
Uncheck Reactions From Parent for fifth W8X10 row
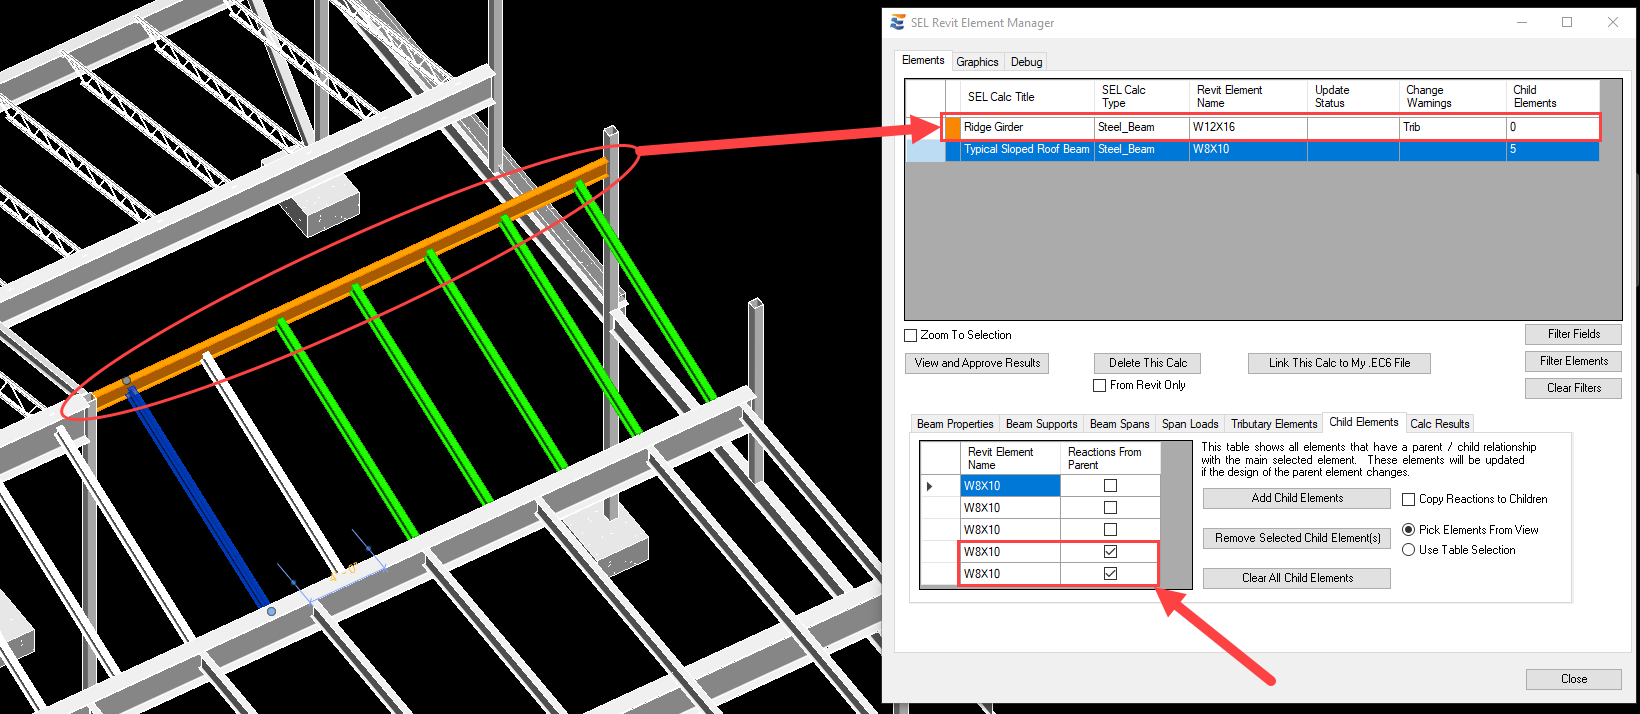[x=1110, y=574]
